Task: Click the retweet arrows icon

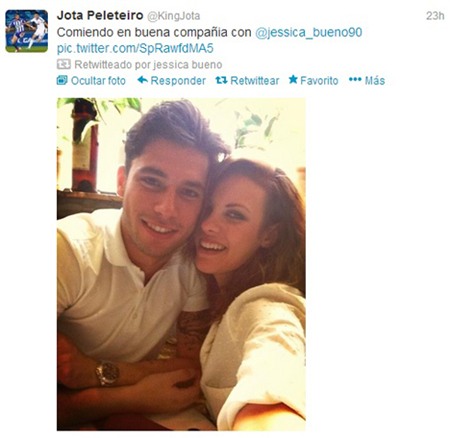Action: (221, 80)
